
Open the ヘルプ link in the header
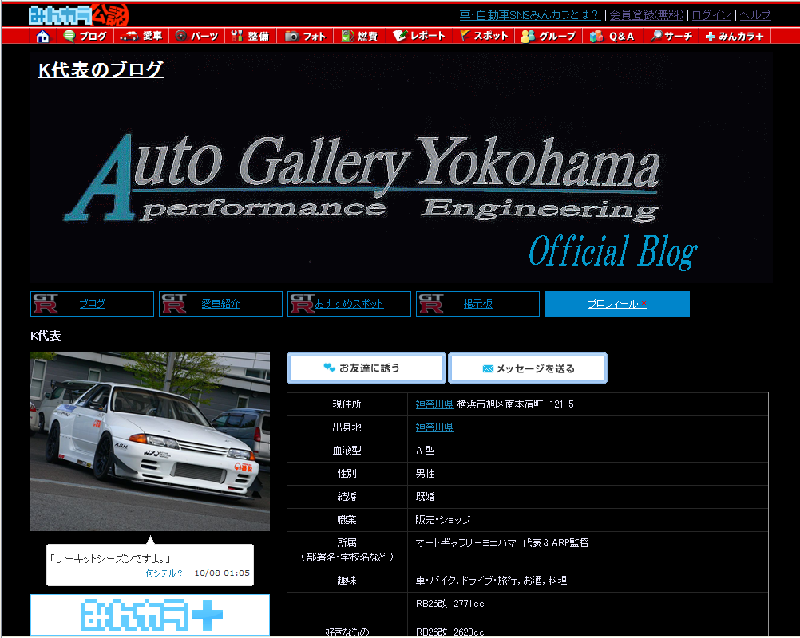(x=755, y=15)
